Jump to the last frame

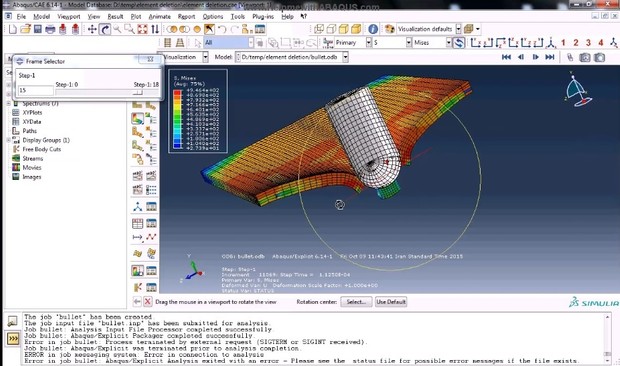click(x=550, y=57)
